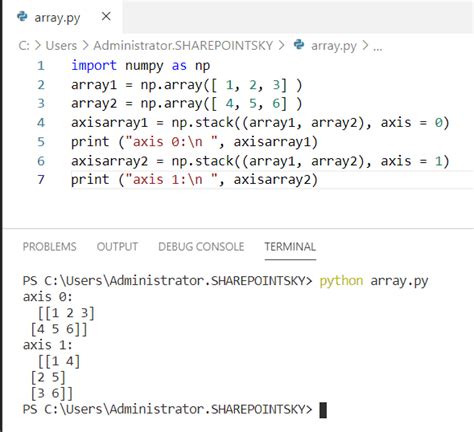
Task: Open Administrator.SHAREPOINTSKY breadcrumb segment
Action: tap(183, 45)
